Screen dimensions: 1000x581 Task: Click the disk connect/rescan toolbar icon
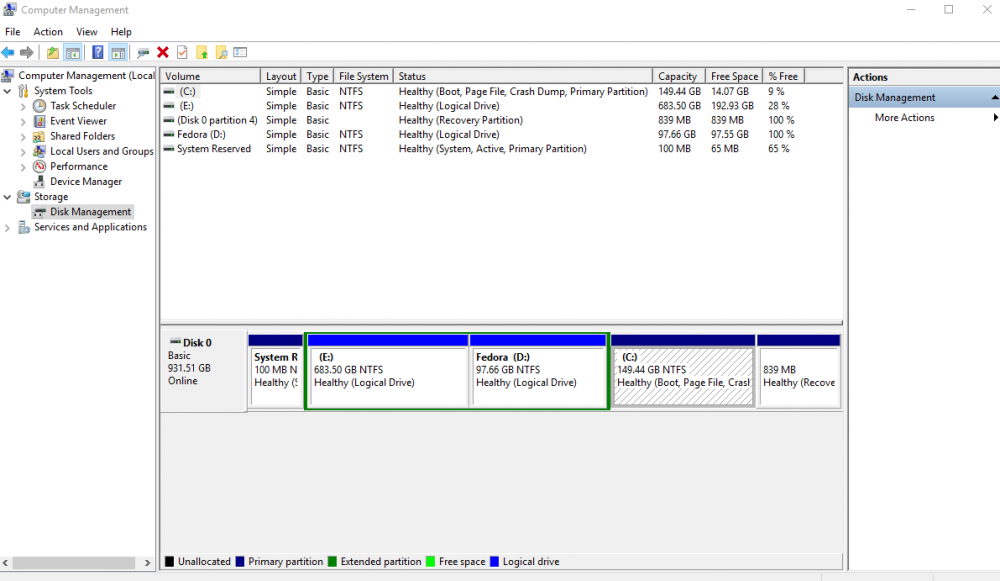point(143,53)
